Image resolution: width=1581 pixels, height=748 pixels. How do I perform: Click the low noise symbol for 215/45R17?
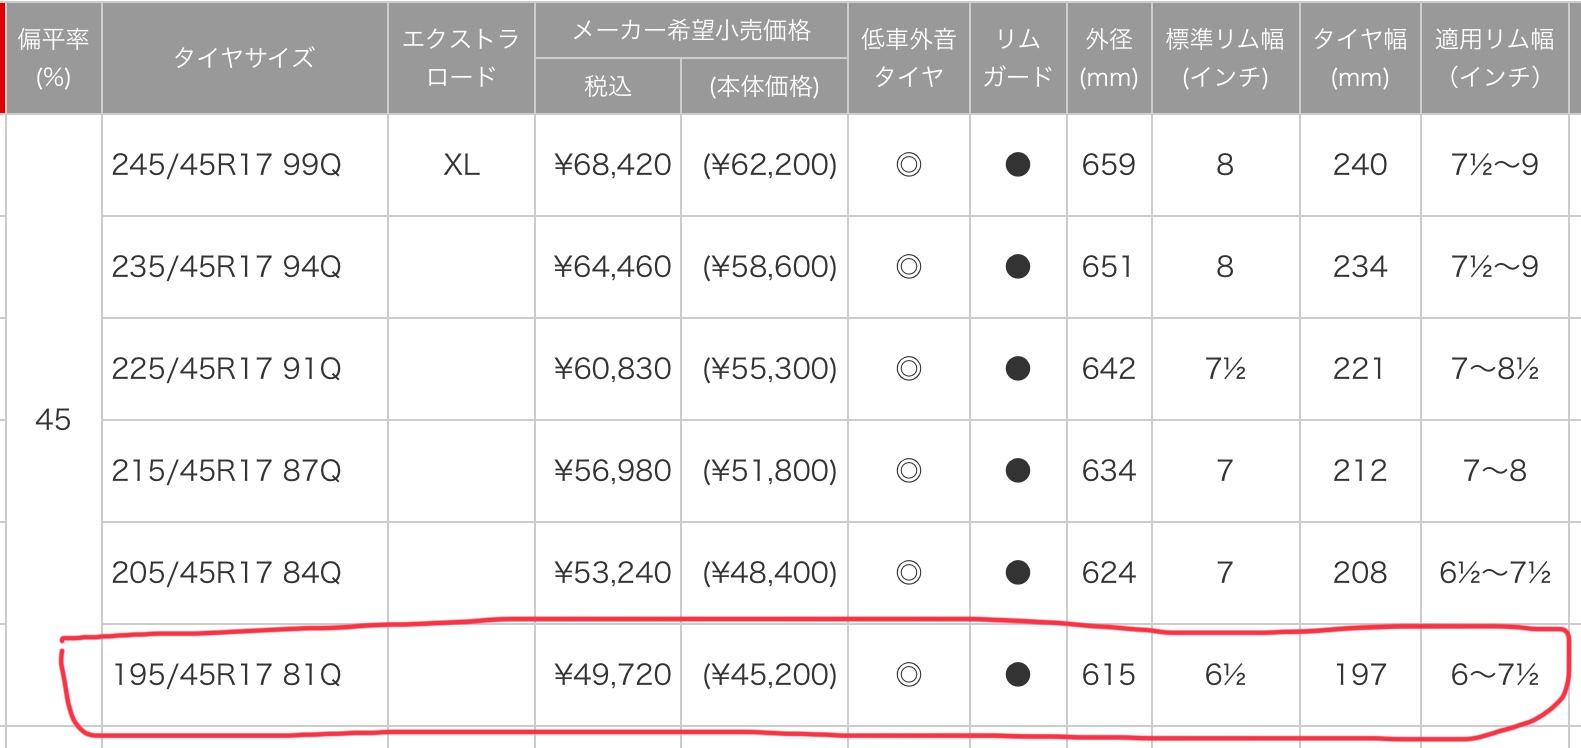(909, 471)
